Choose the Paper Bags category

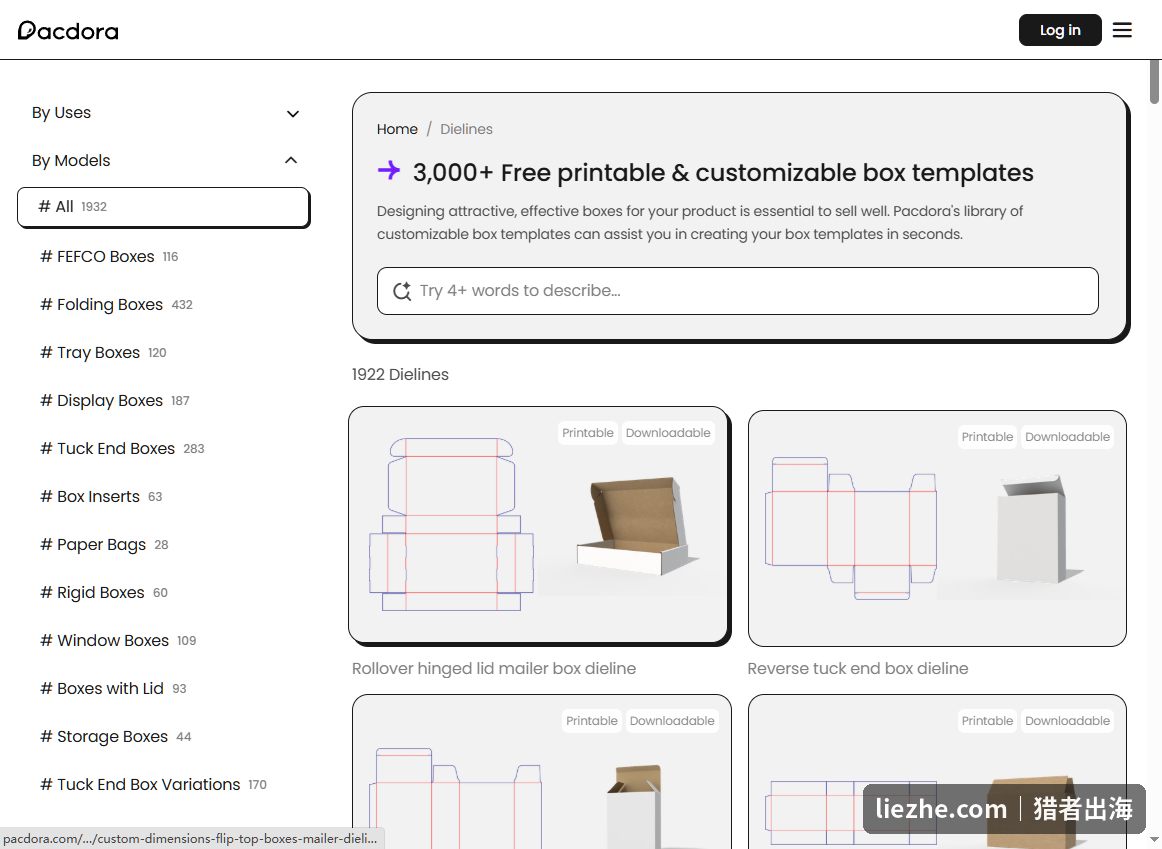coord(104,545)
